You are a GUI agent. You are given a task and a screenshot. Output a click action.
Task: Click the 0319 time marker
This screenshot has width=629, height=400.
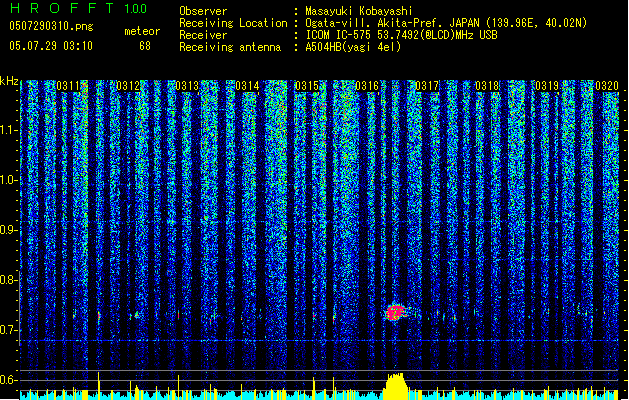[x=547, y=86]
